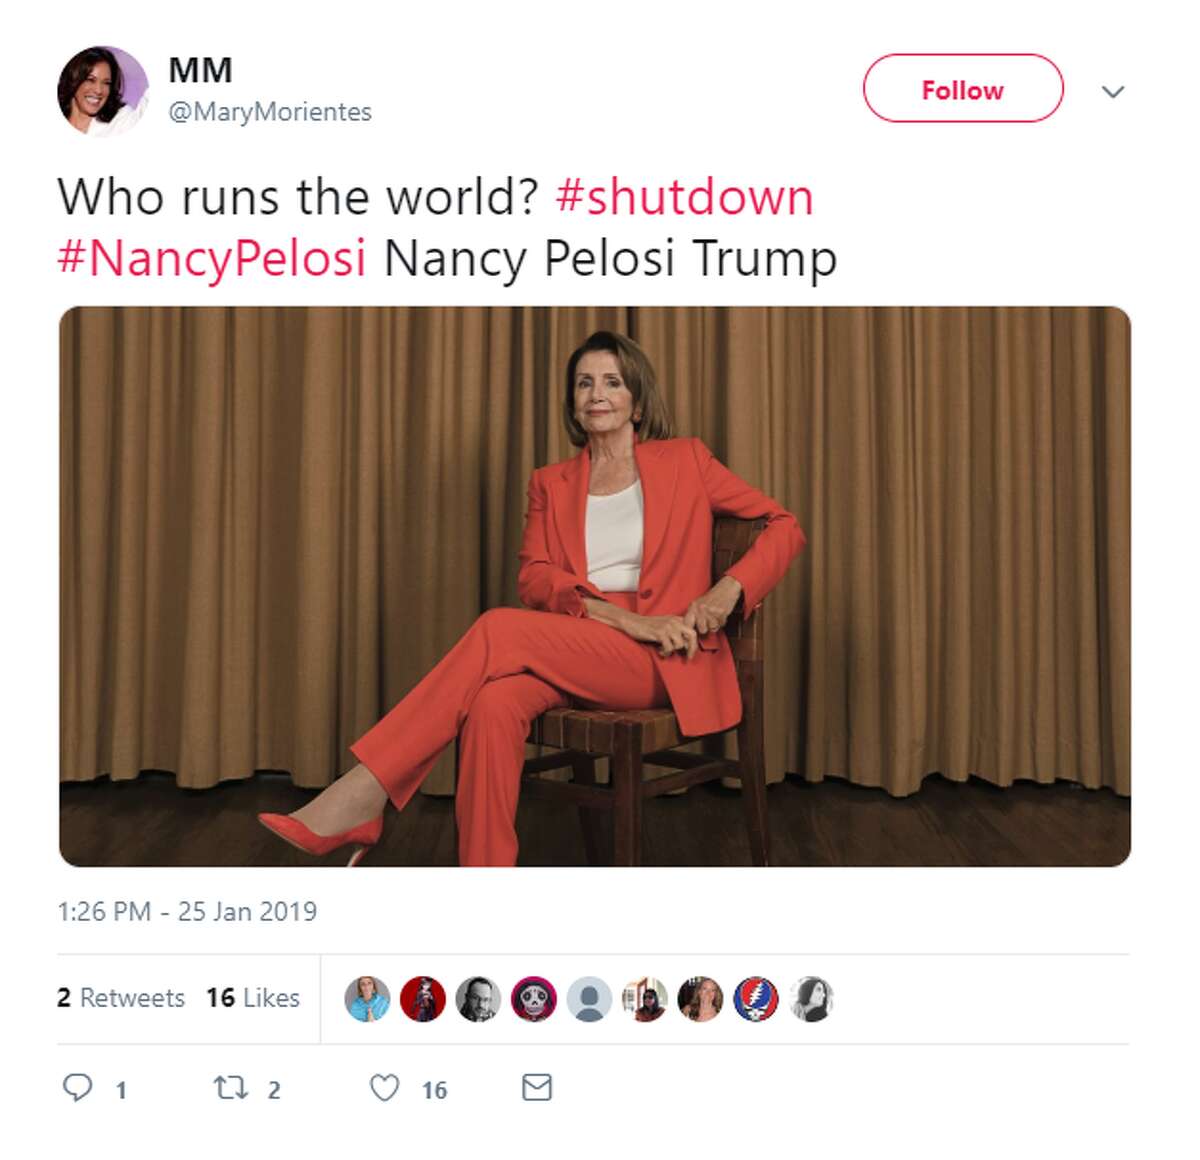This screenshot has width=1200, height=1160.
Task: Click the Grateful Dead skull liker avatar
Action: 755,999
